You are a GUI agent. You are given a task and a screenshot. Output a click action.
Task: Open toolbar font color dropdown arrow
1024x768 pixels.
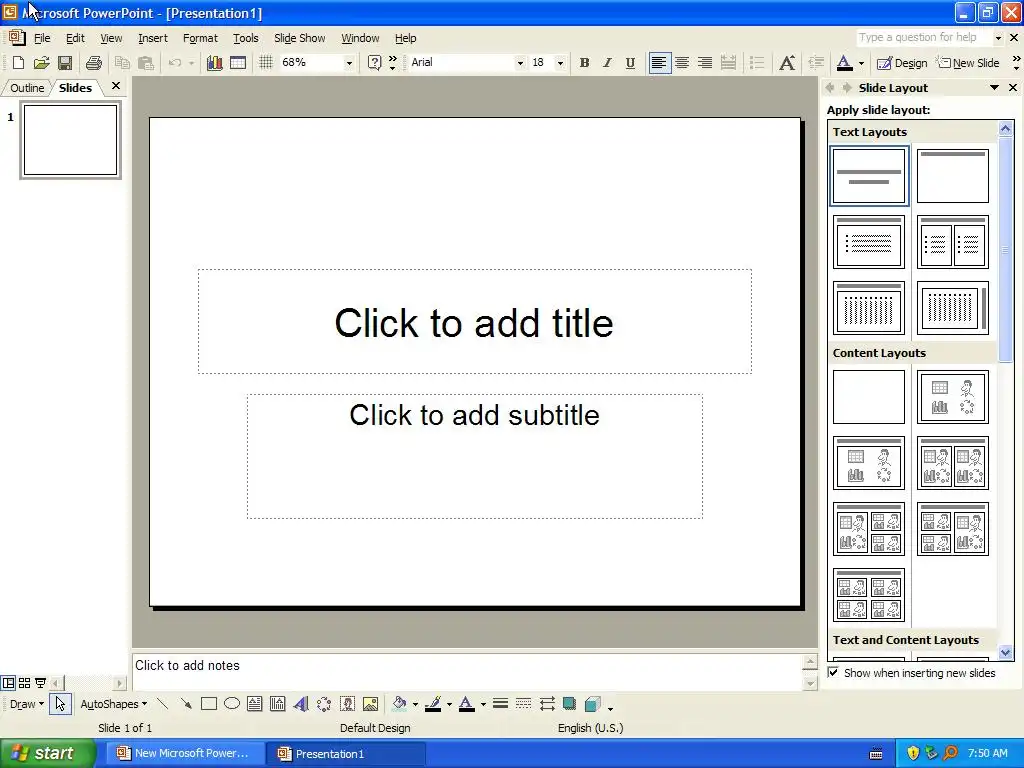coord(861,63)
